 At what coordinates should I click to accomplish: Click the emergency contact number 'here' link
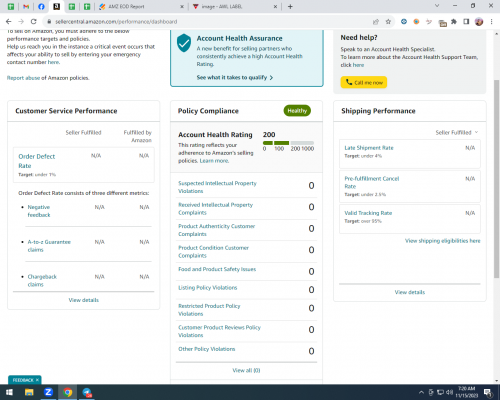point(53,62)
